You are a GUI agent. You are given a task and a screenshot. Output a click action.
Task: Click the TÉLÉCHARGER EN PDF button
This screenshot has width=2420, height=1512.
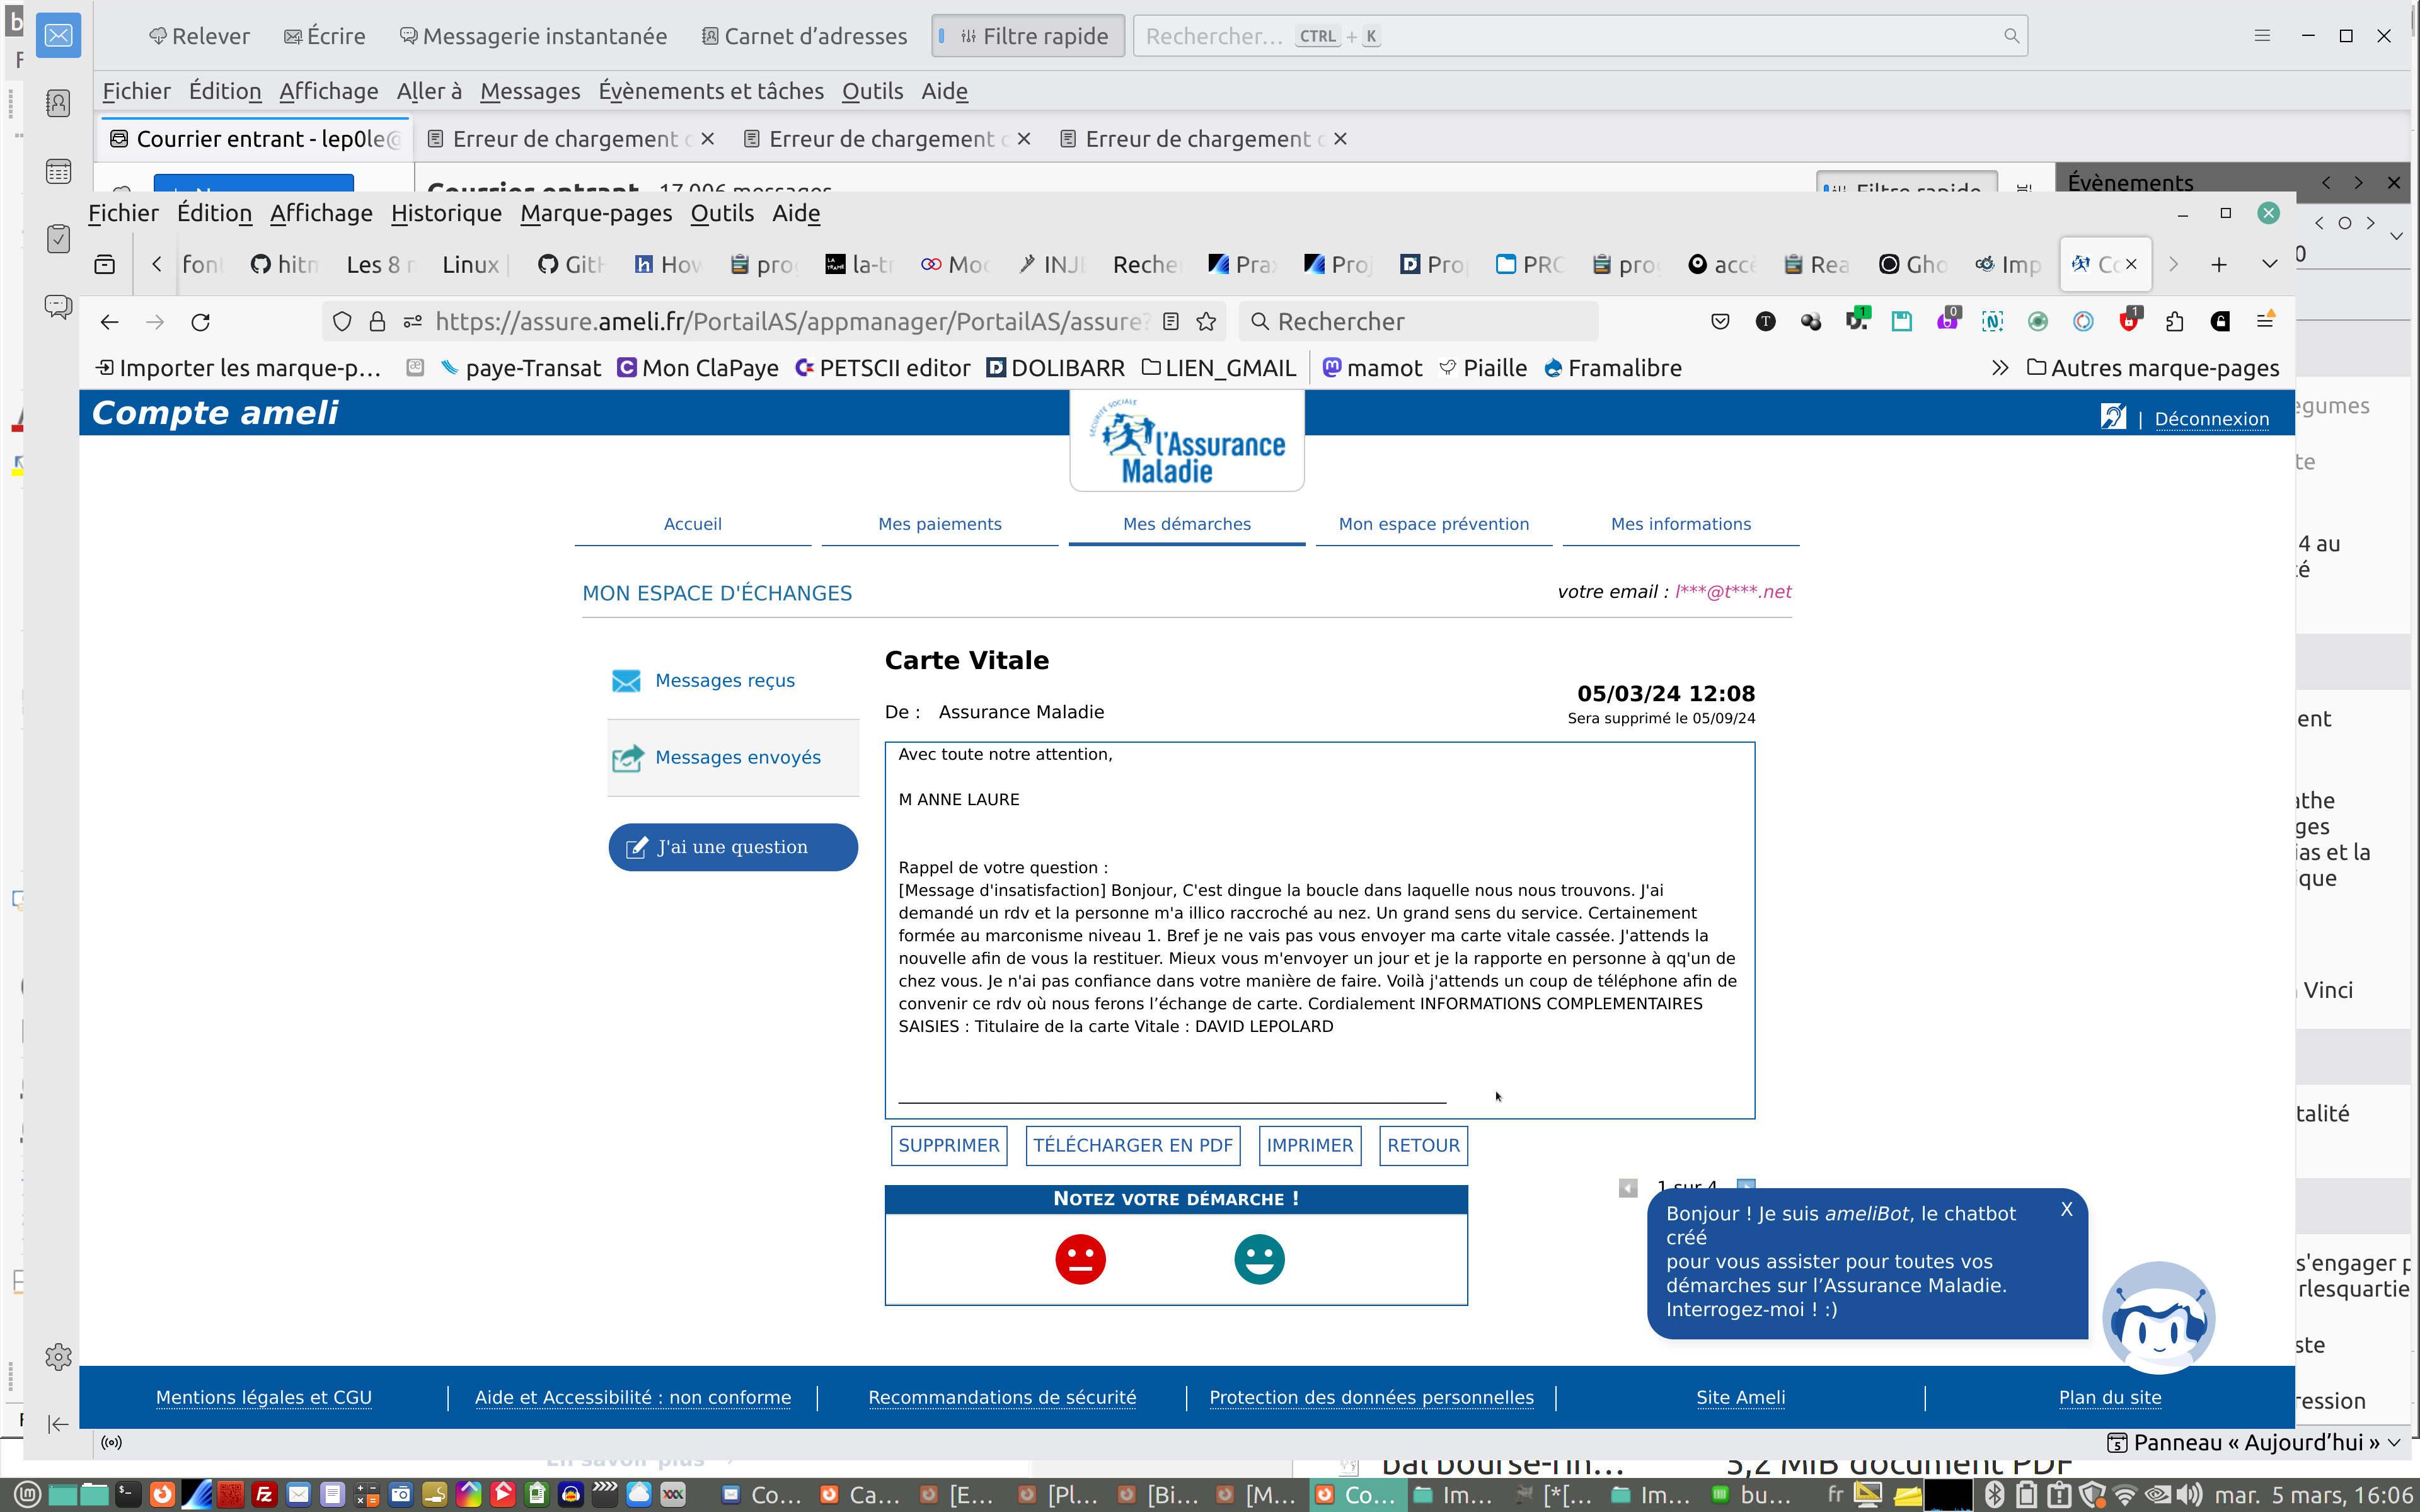[1132, 1145]
